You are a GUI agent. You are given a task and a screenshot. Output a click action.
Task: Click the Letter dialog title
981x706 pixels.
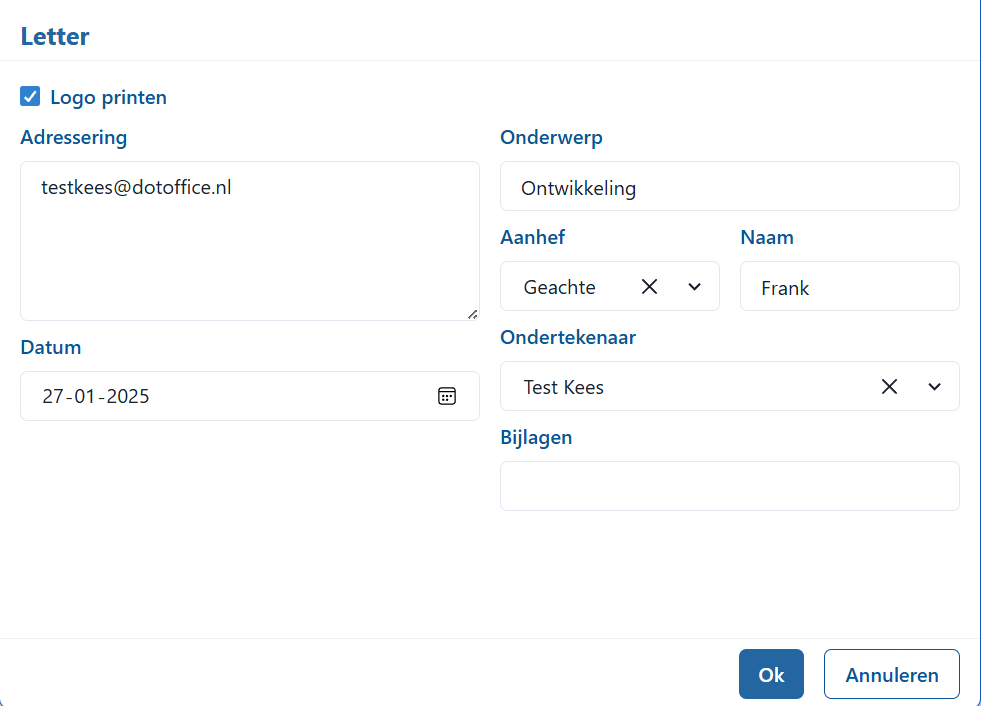(55, 37)
